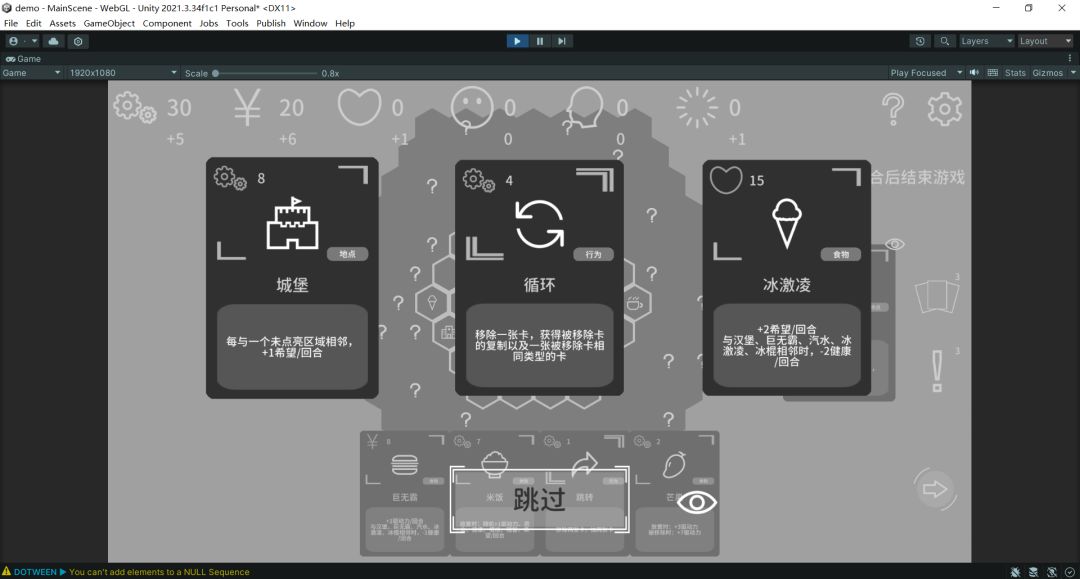The width and height of the screenshot is (1080, 579).
Task: Expand the Layers dropdown
Action: (x=986, y=41)
